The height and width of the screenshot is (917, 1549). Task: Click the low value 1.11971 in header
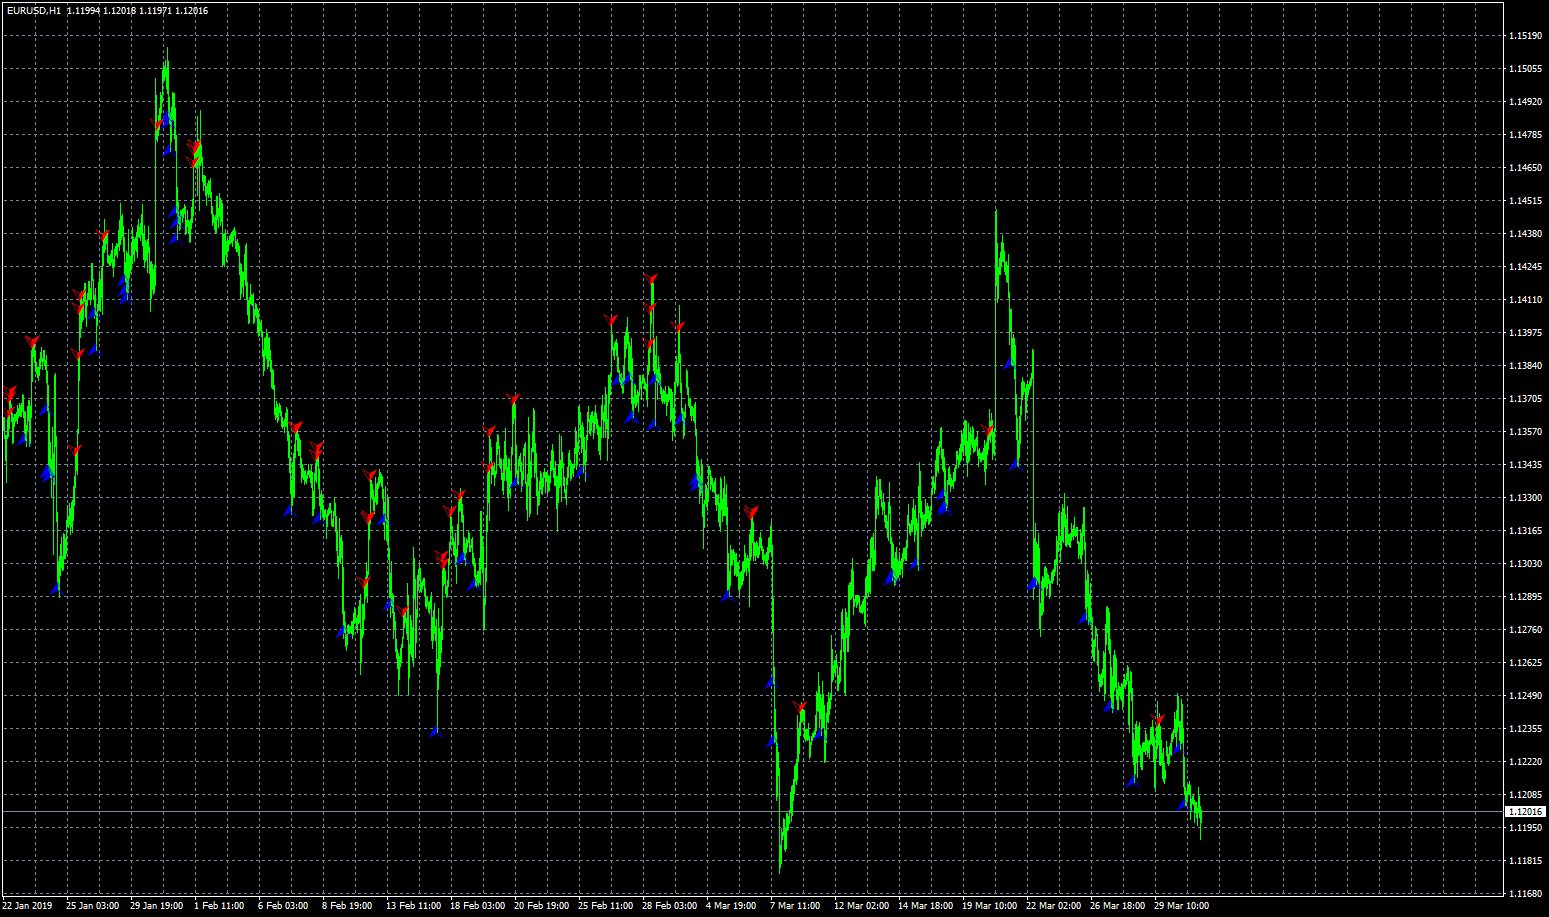point(155,10)
